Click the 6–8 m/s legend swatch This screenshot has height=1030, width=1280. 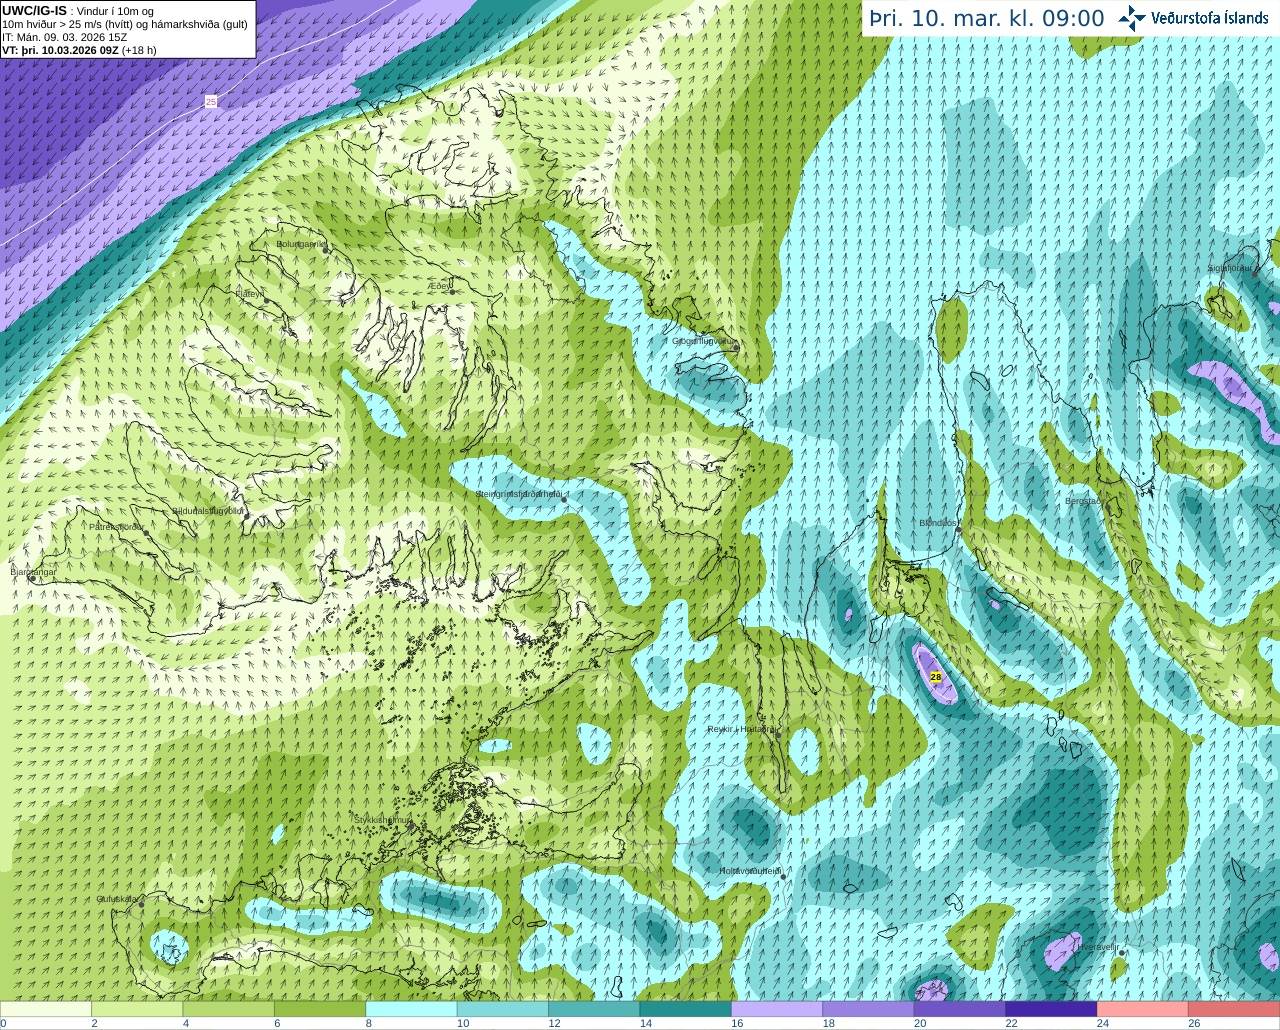point(320,1009)
